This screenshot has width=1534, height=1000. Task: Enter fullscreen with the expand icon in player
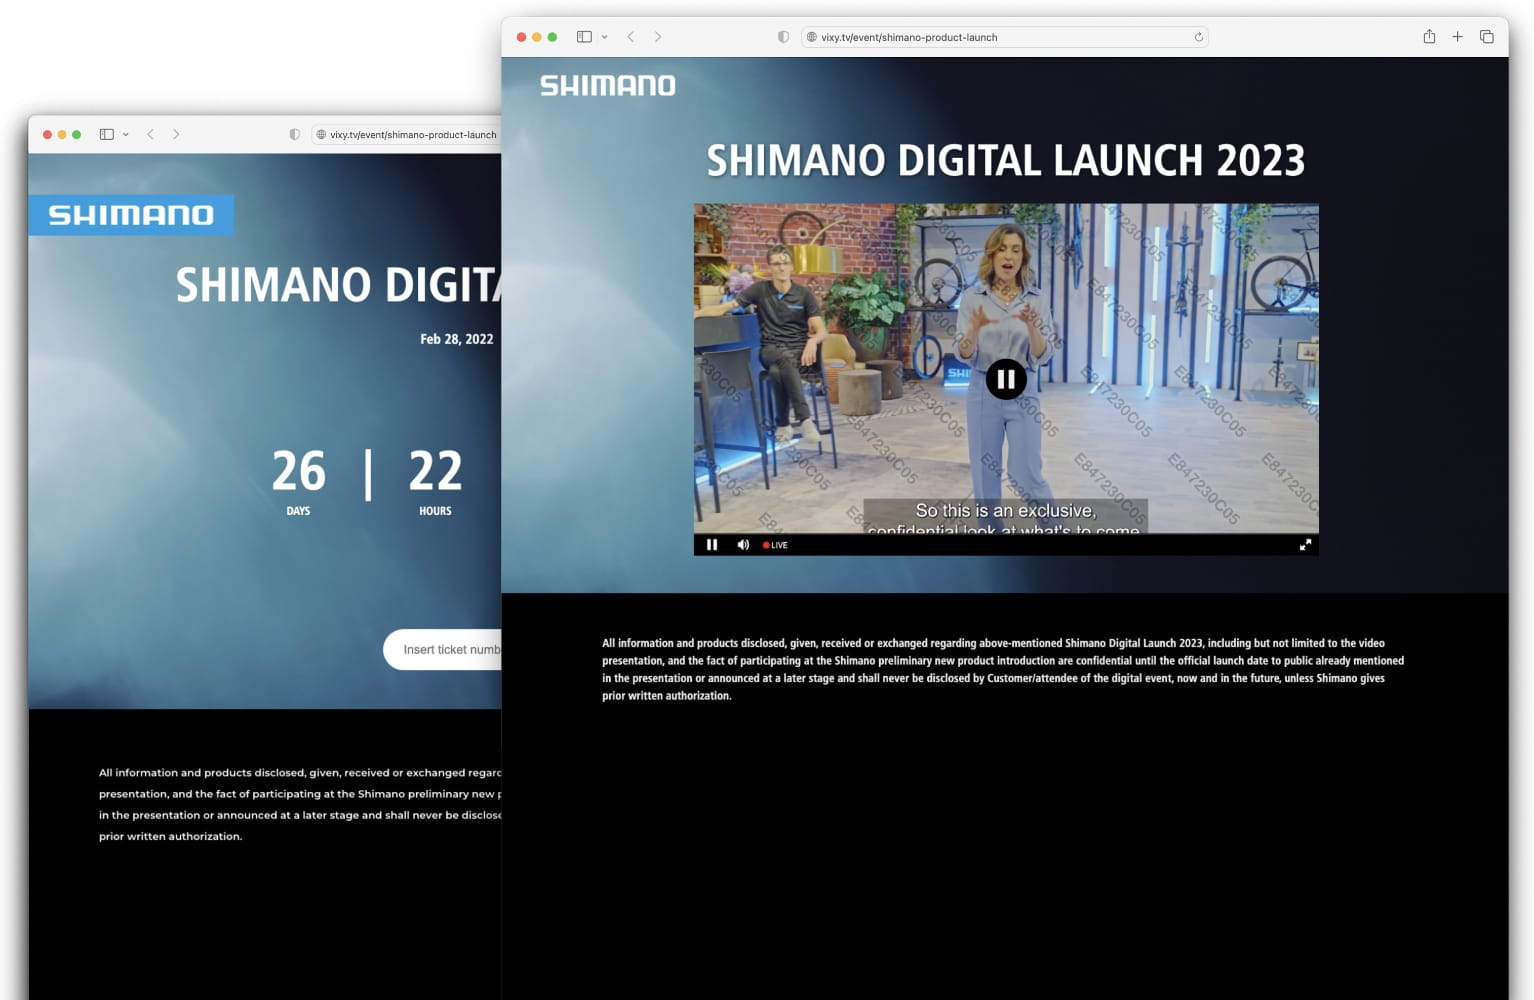tap(1305, 545)
